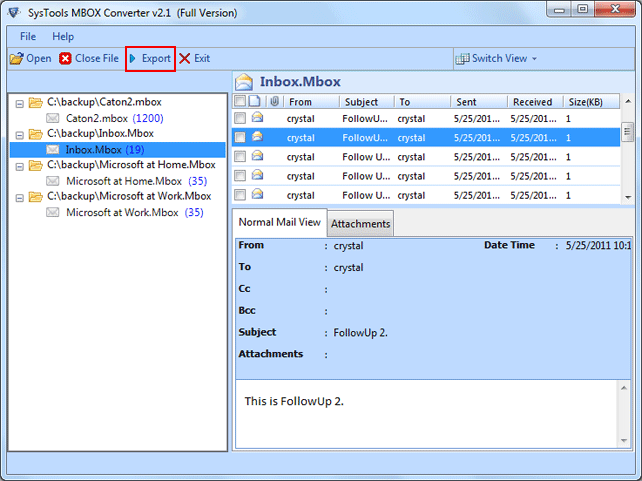The width and height of the screenshot is (642, 481).
Task: Click the red Close File icon
Action: (66, 59)
